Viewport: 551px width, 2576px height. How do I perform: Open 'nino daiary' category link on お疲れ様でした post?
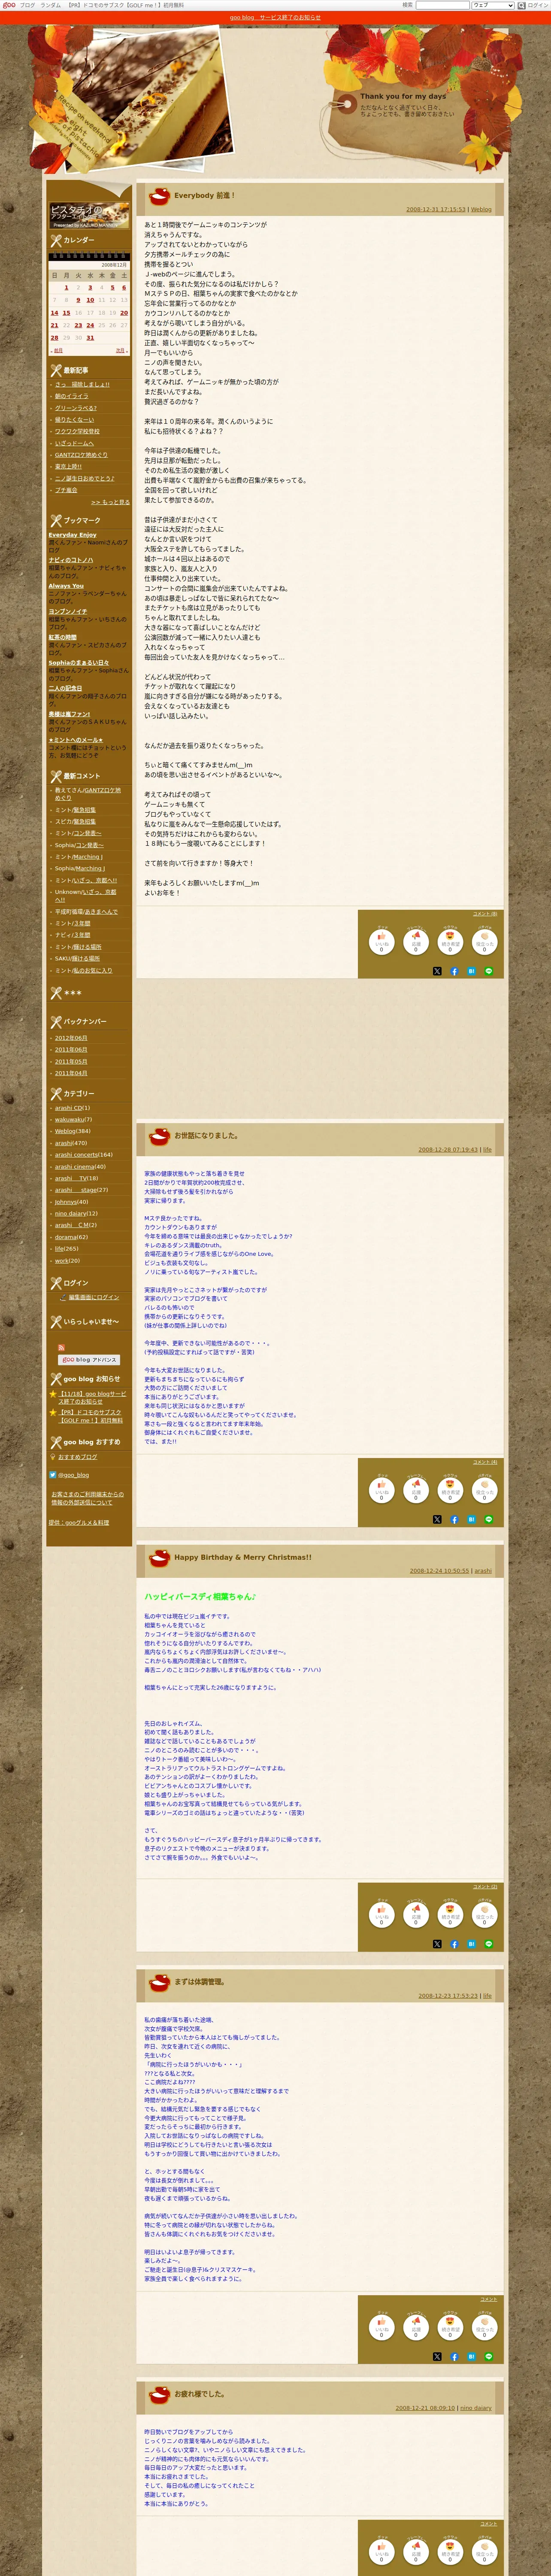(x=476, y=2408)
